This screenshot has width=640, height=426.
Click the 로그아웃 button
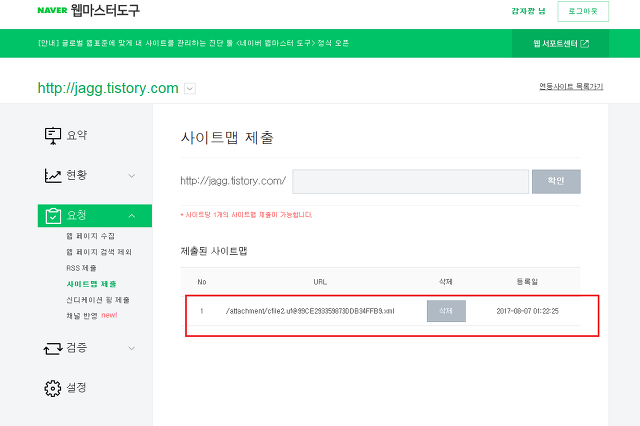583,11
